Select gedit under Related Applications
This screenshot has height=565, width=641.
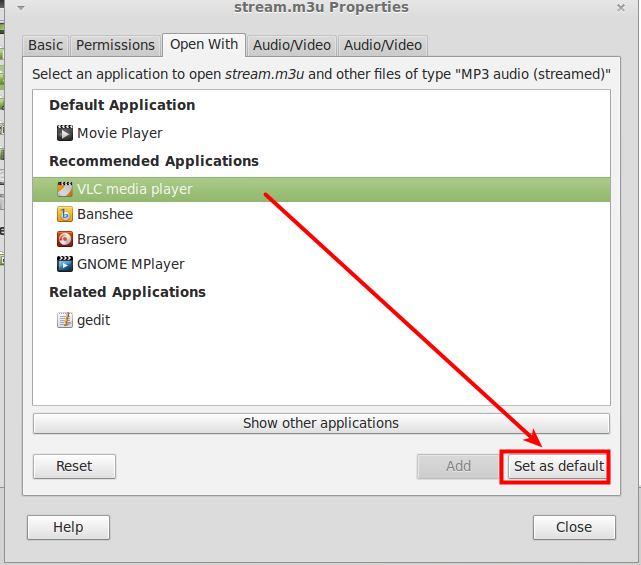click(x=321, y=320)
